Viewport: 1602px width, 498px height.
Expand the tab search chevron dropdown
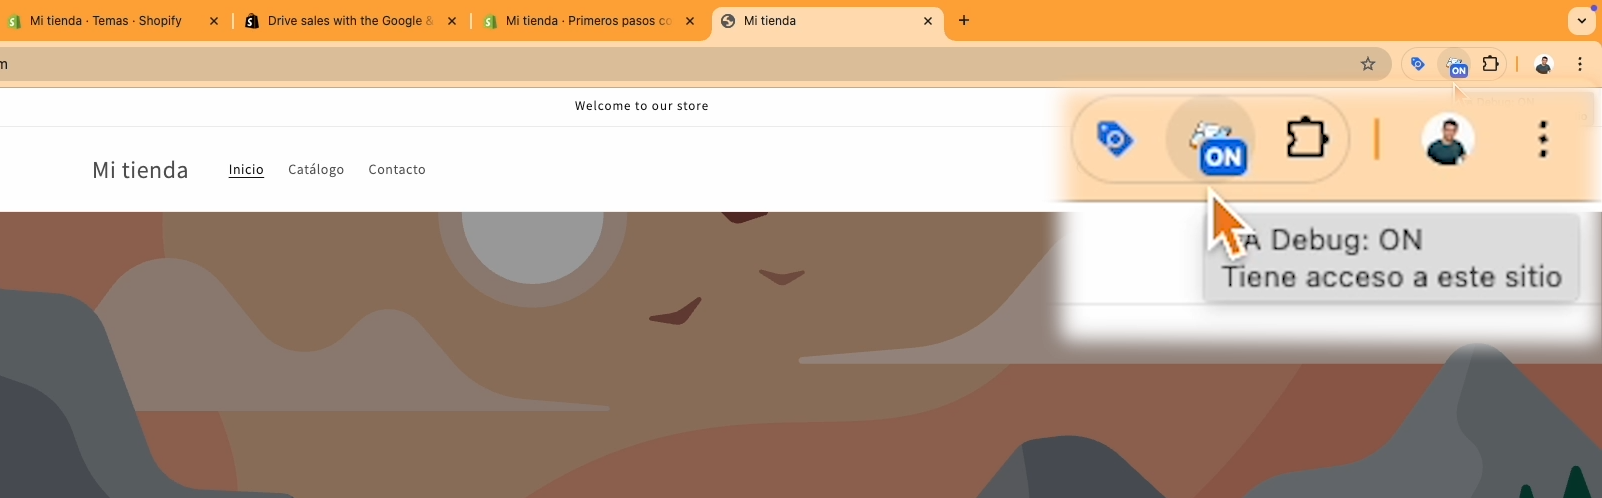[1582, 20]
